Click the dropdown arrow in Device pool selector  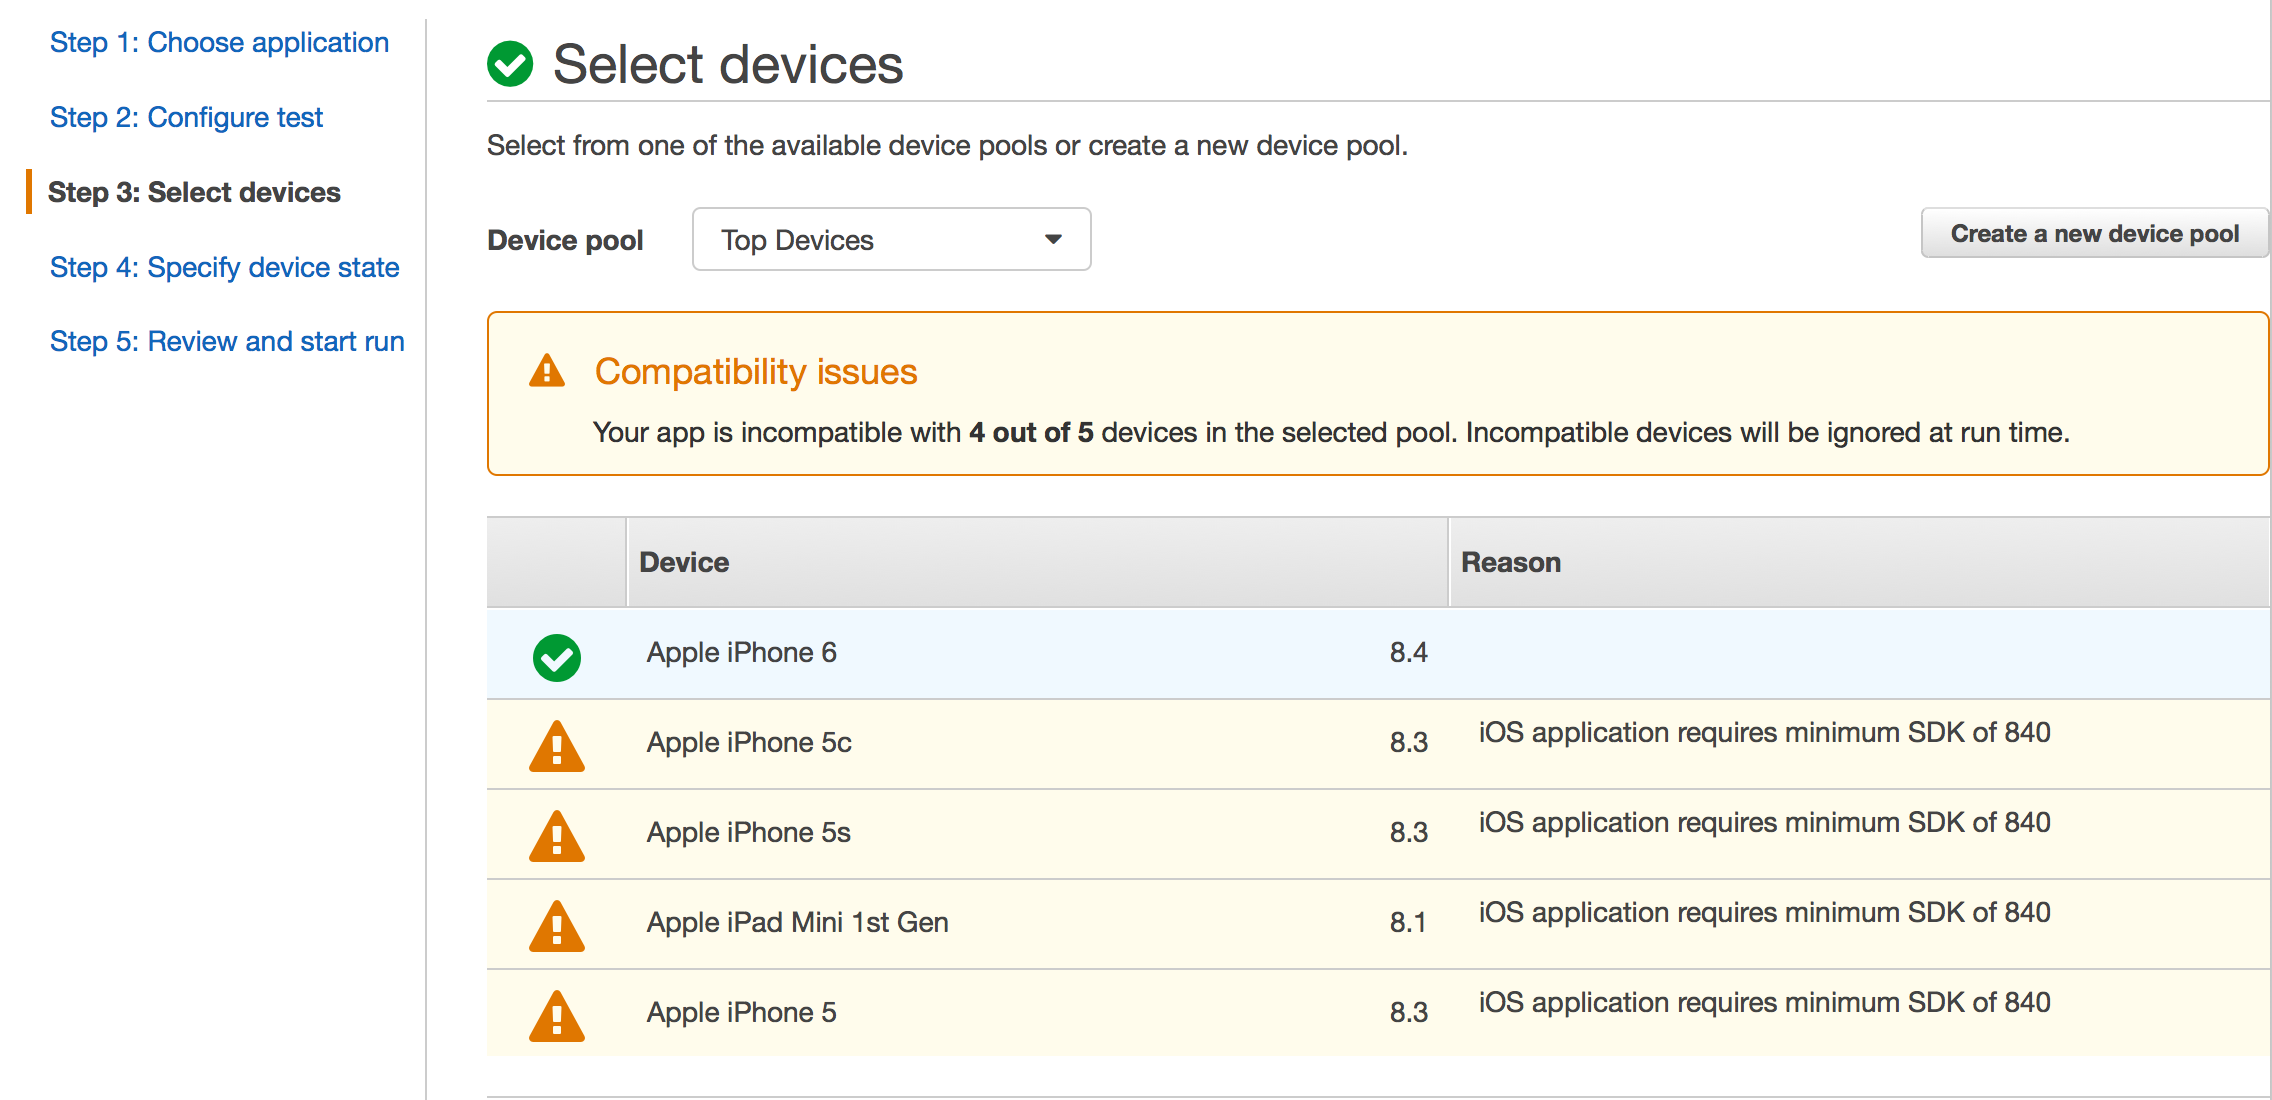tap(1053, 240)
